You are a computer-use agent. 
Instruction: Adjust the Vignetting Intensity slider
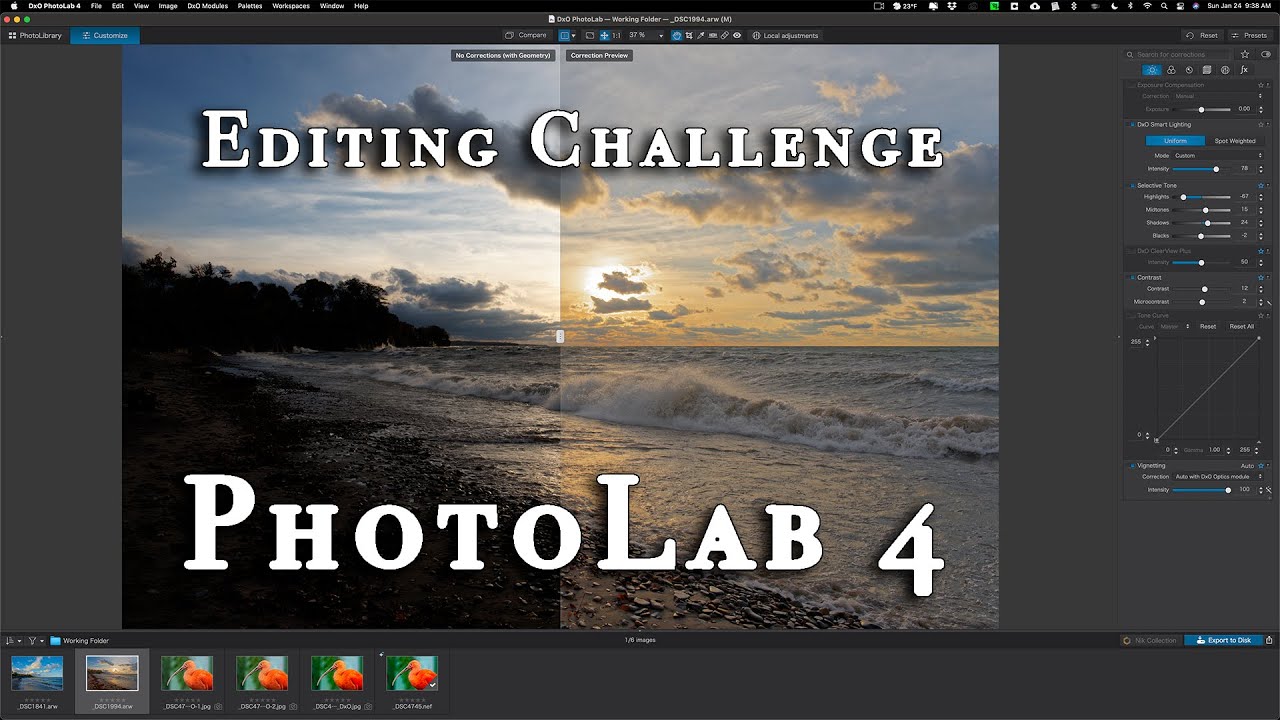click(x=1201, y=490)
